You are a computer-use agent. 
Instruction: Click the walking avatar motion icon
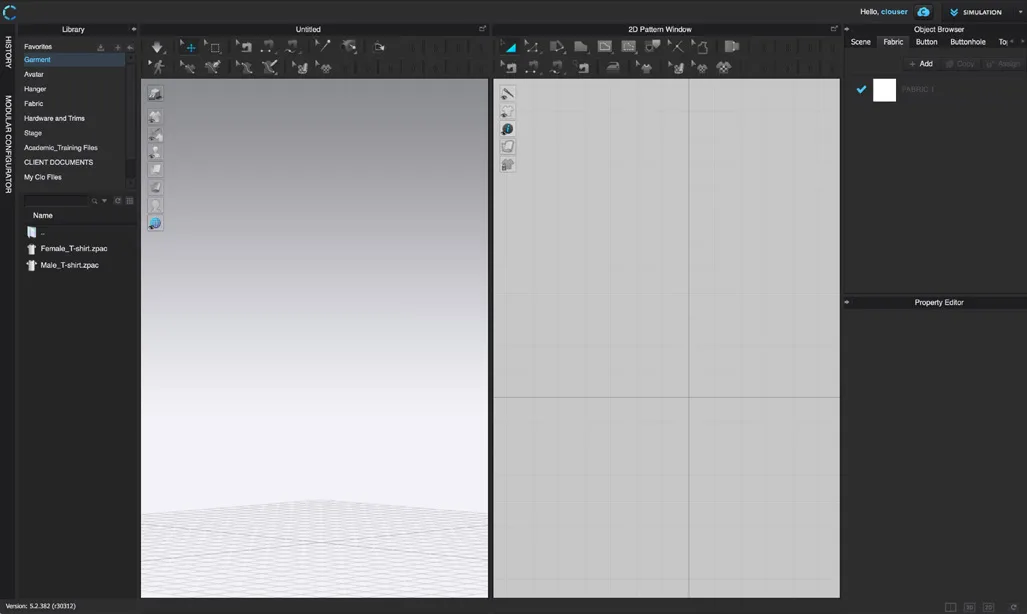click(x=157, y=67)
